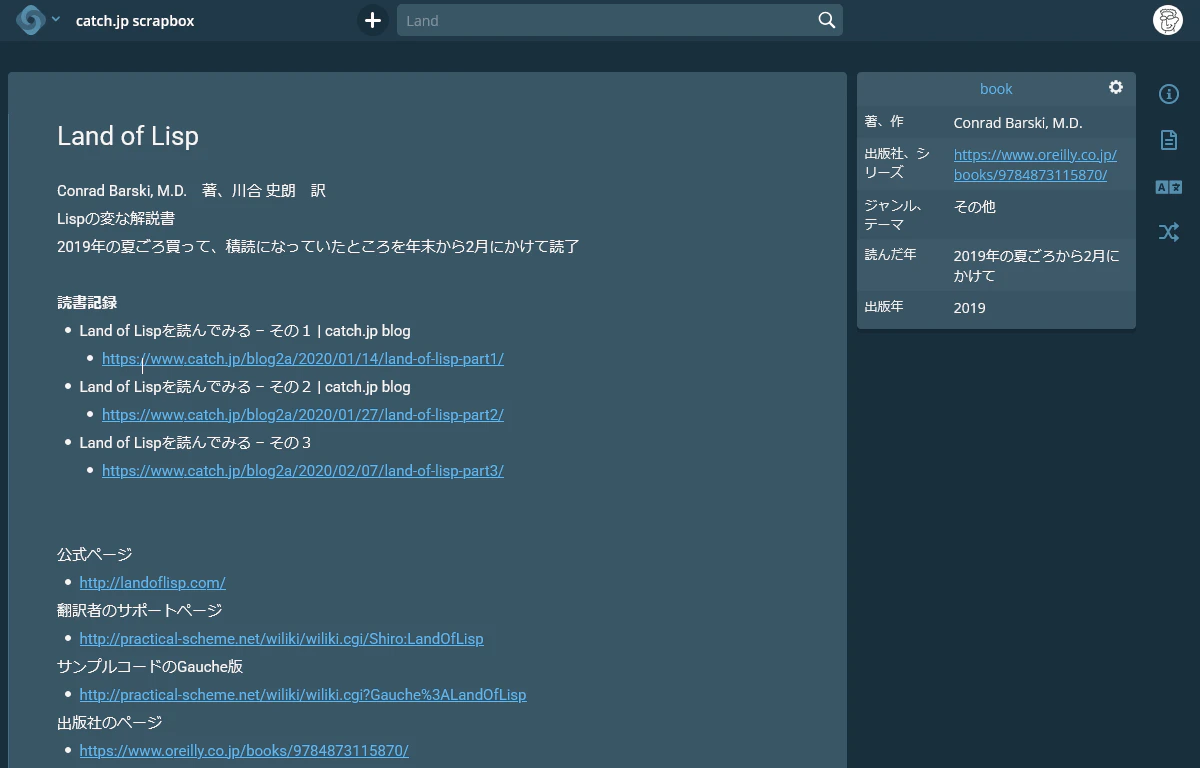1200x768 pixels.
Task: Click the ジャンル、テーマ label in book panel
Action: [x=893, y=215]
